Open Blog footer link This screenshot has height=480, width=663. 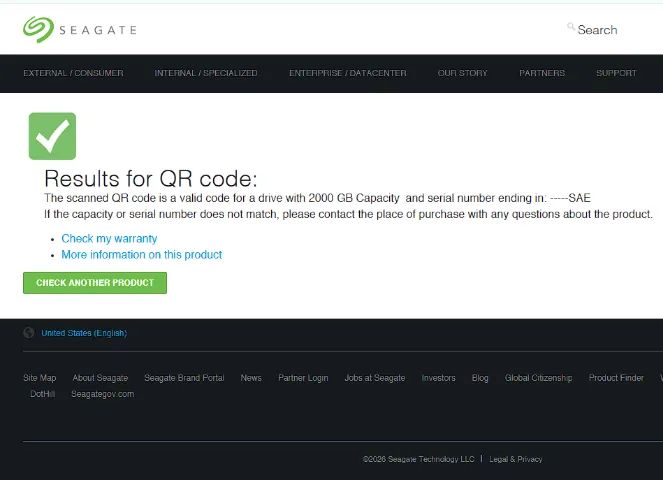[x=480, y=378]
